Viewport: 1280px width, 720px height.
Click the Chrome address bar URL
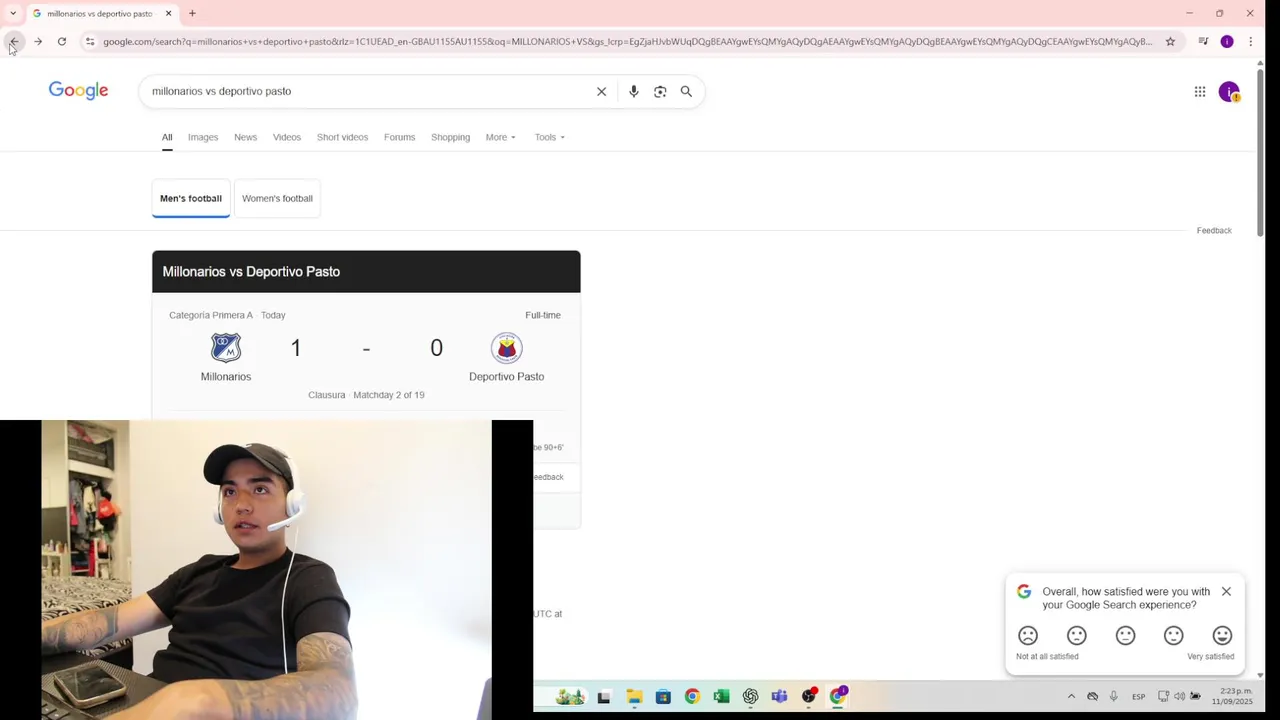click(627, 41)
